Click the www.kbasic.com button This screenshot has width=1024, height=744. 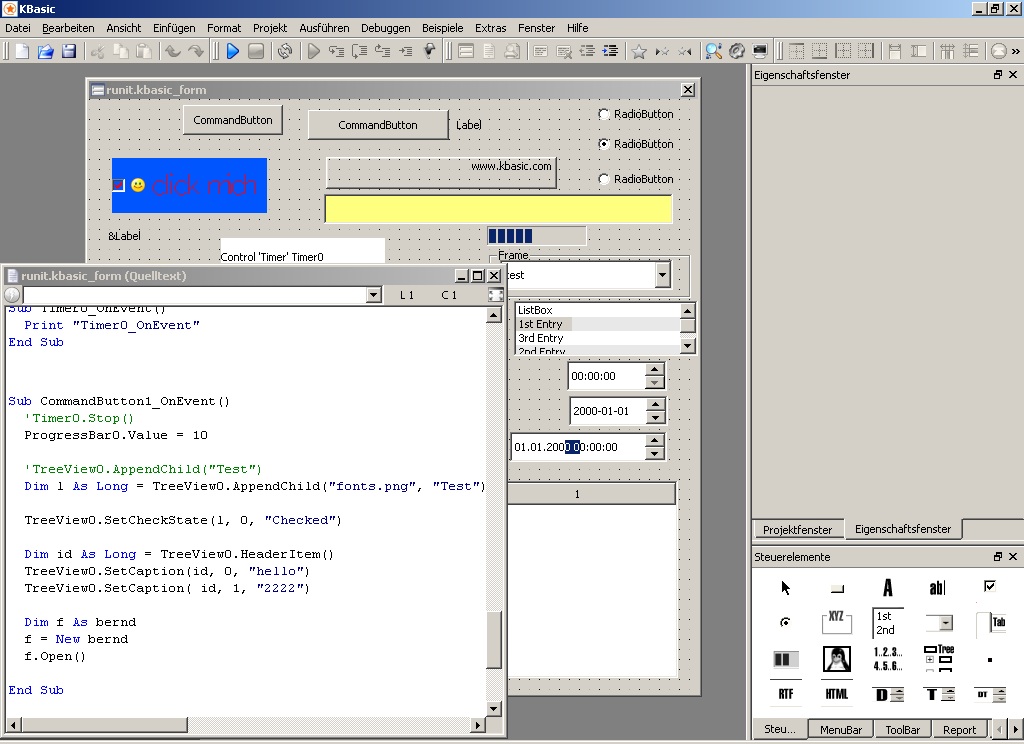pos(441,172)
